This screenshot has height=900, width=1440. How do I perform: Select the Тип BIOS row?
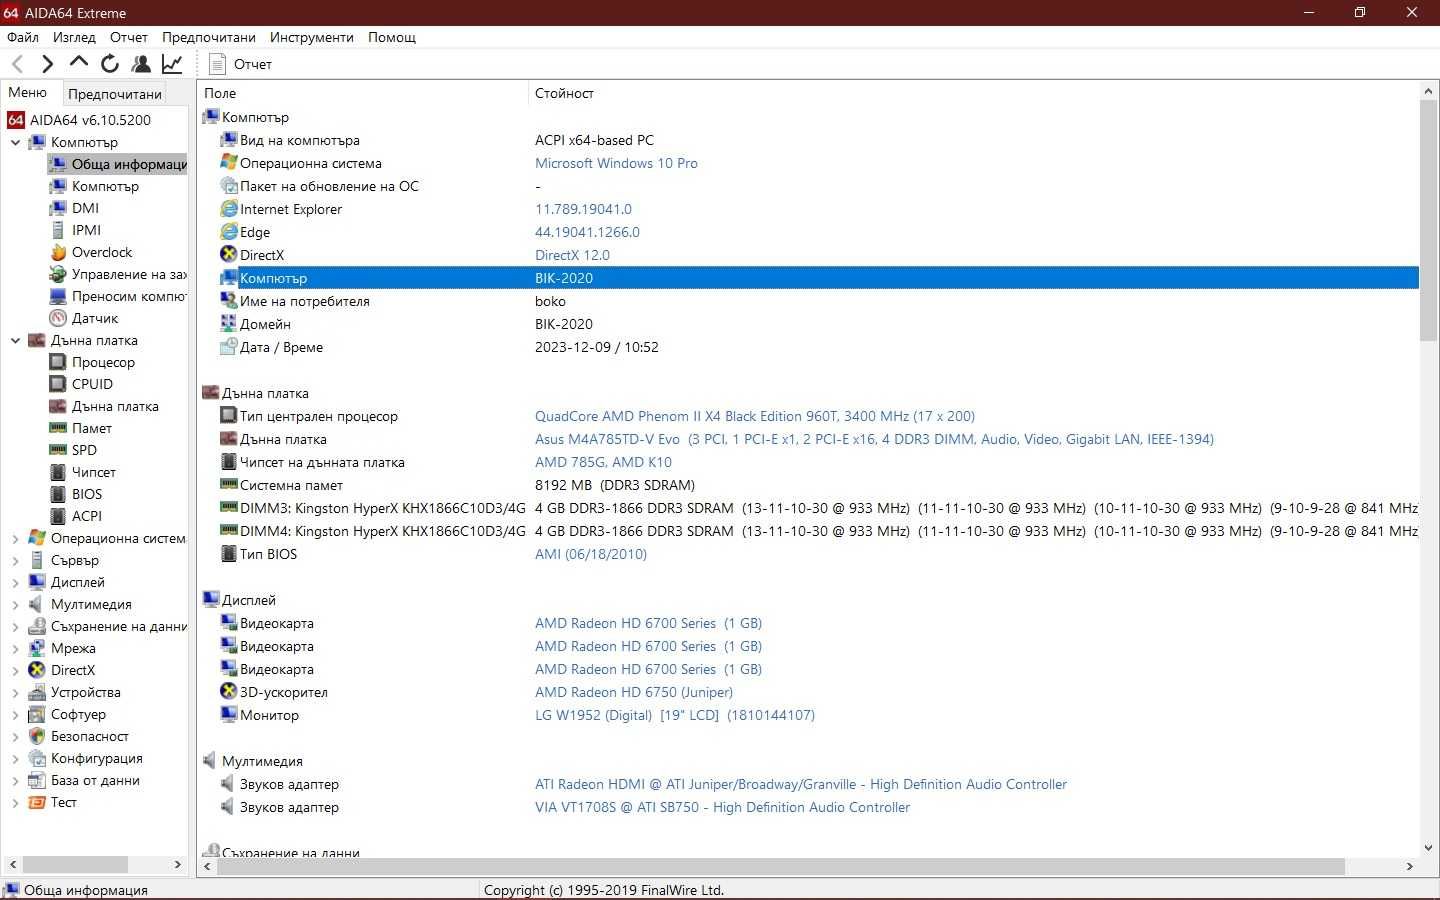pyautogui.click(x=808, y=554)
